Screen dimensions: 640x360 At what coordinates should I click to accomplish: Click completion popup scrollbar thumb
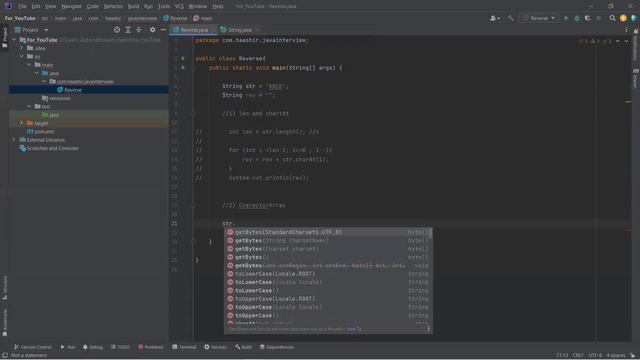430,233
